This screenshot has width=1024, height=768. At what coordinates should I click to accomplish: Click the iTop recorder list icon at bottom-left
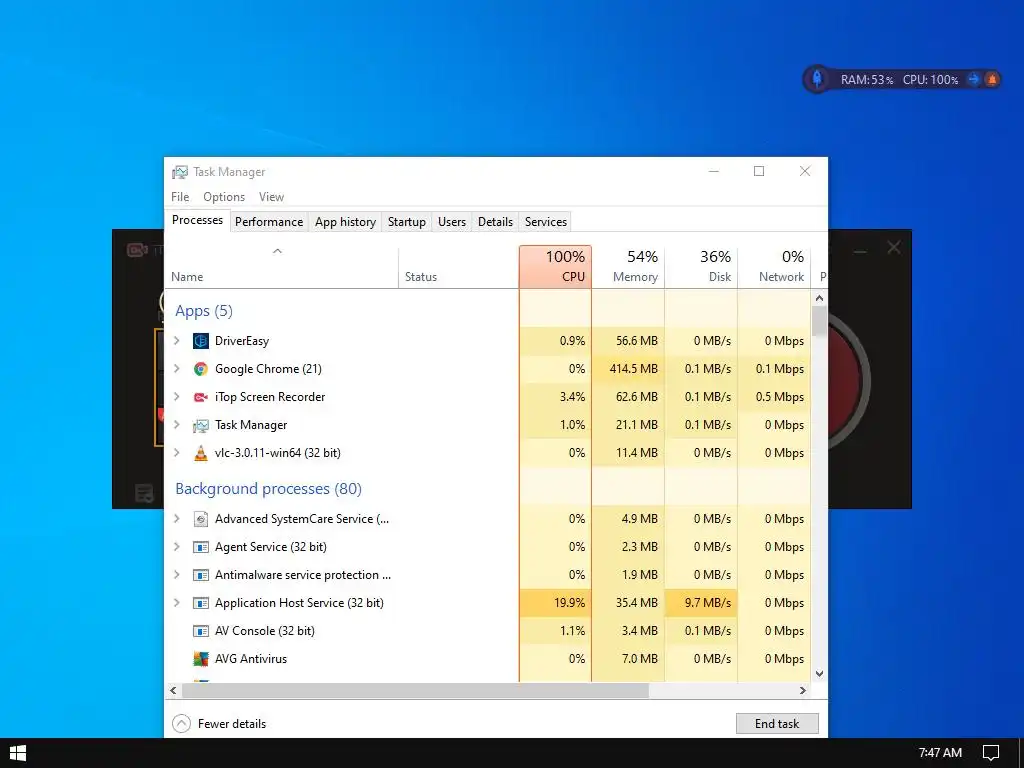[x=144, y=494]
